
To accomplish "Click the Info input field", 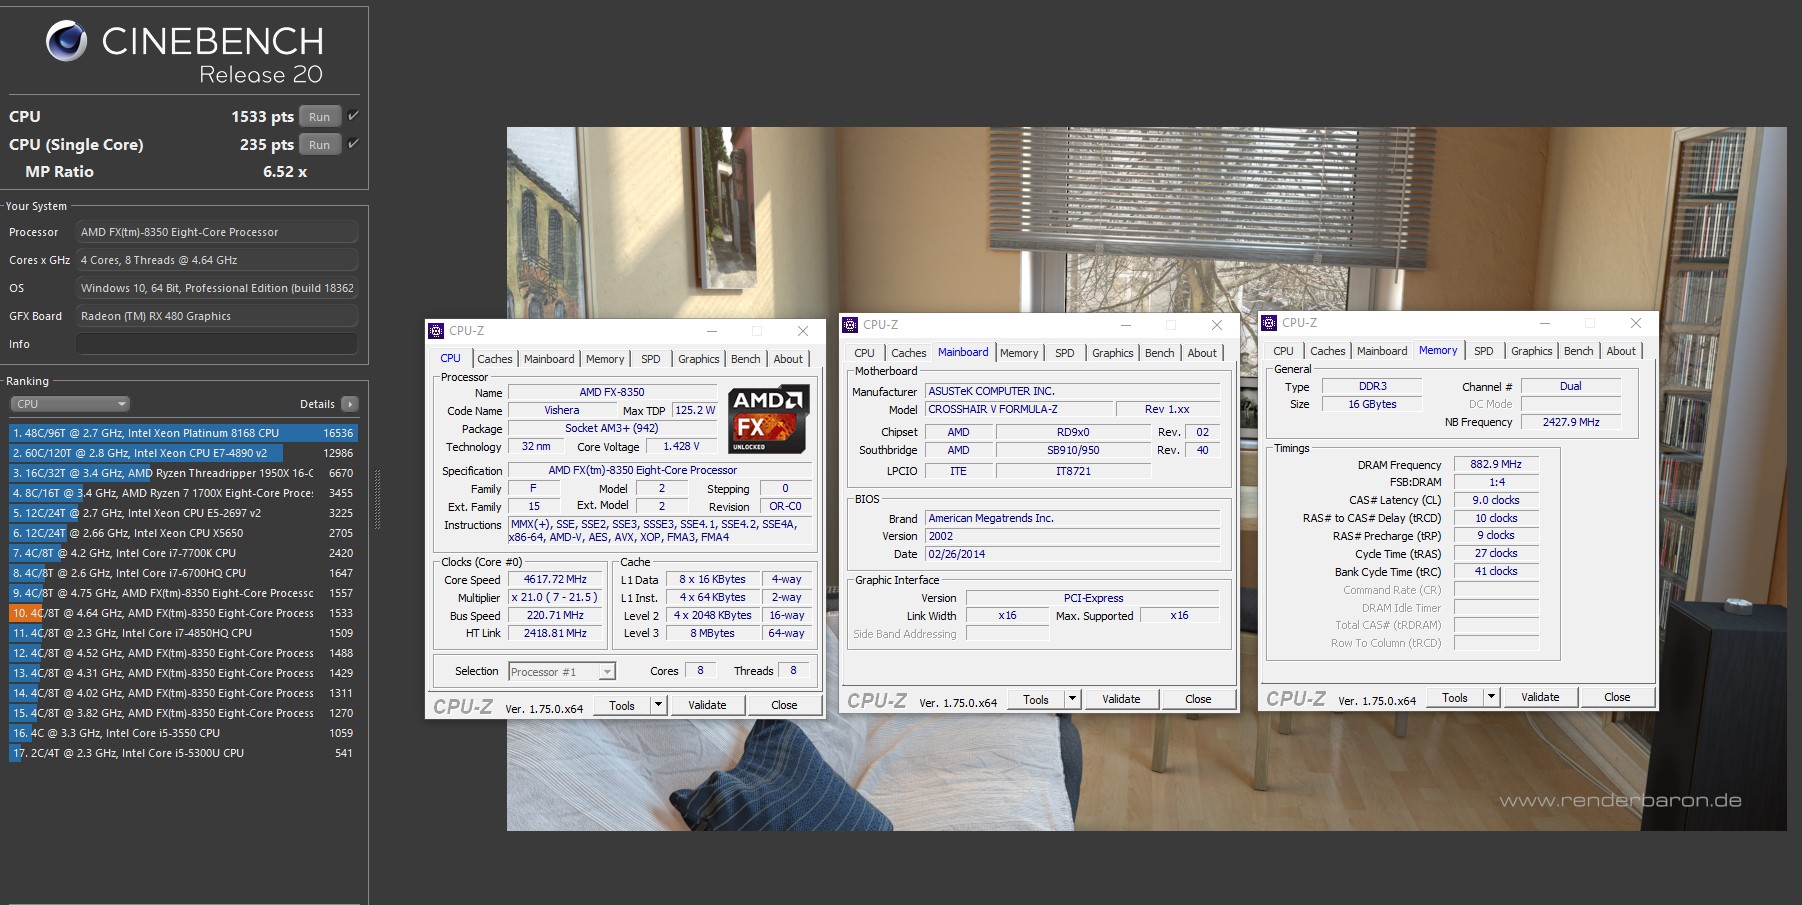I will click(x=217, y=344).
